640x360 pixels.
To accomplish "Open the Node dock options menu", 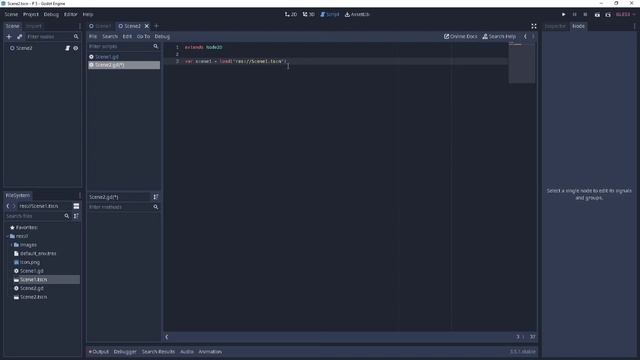I will pos(634,26).
